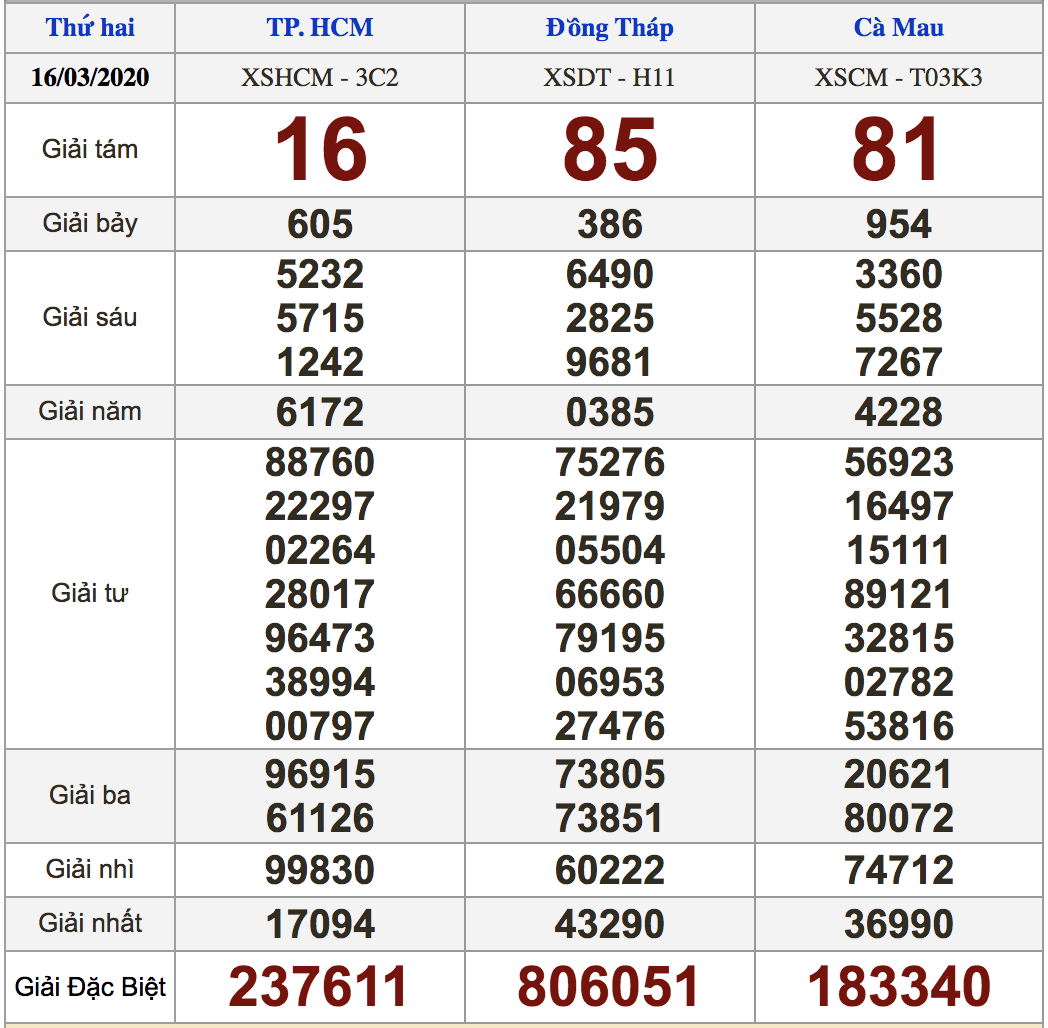Viewport: 1048px width, 1028px height.
Task: Click the Đồng Tháp special prize 806051
Action: coord(609,987)
